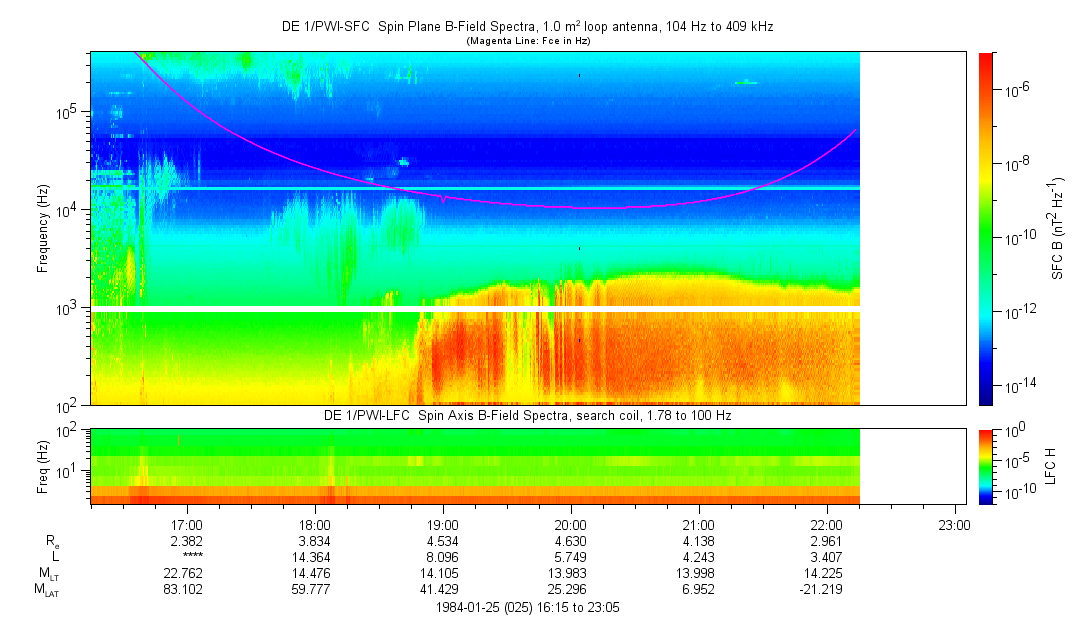This screenshot has height=620, width=1083.
Task: Click the L value 14.364
Action: point(315,557)
